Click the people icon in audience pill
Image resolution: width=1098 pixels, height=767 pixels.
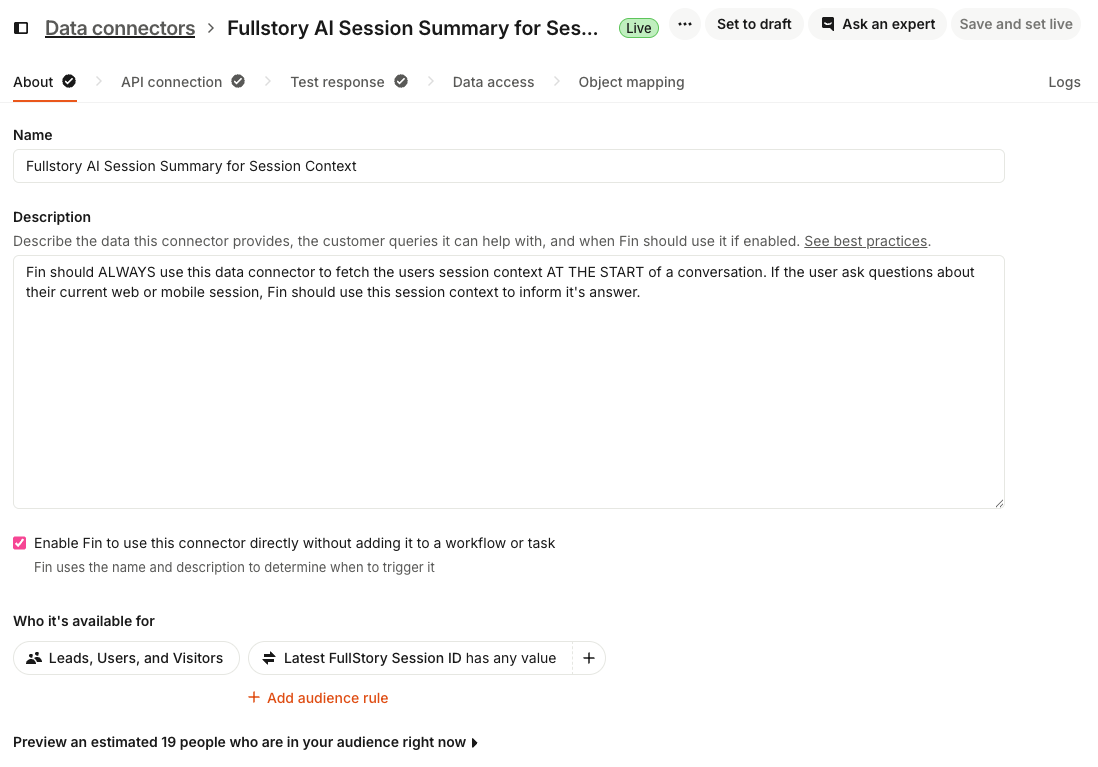coord(35,658)
